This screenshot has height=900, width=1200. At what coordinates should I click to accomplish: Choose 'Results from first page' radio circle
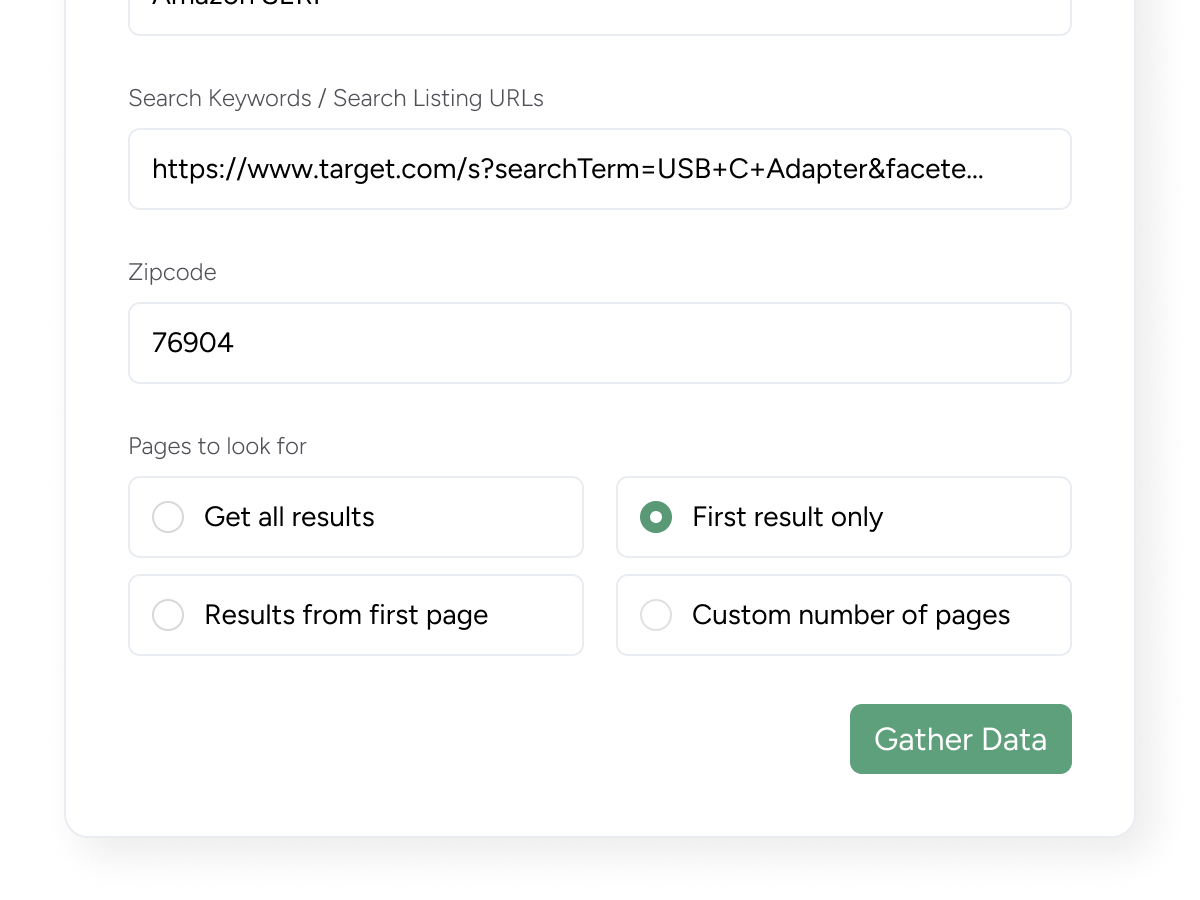click(x=168, y=615)
